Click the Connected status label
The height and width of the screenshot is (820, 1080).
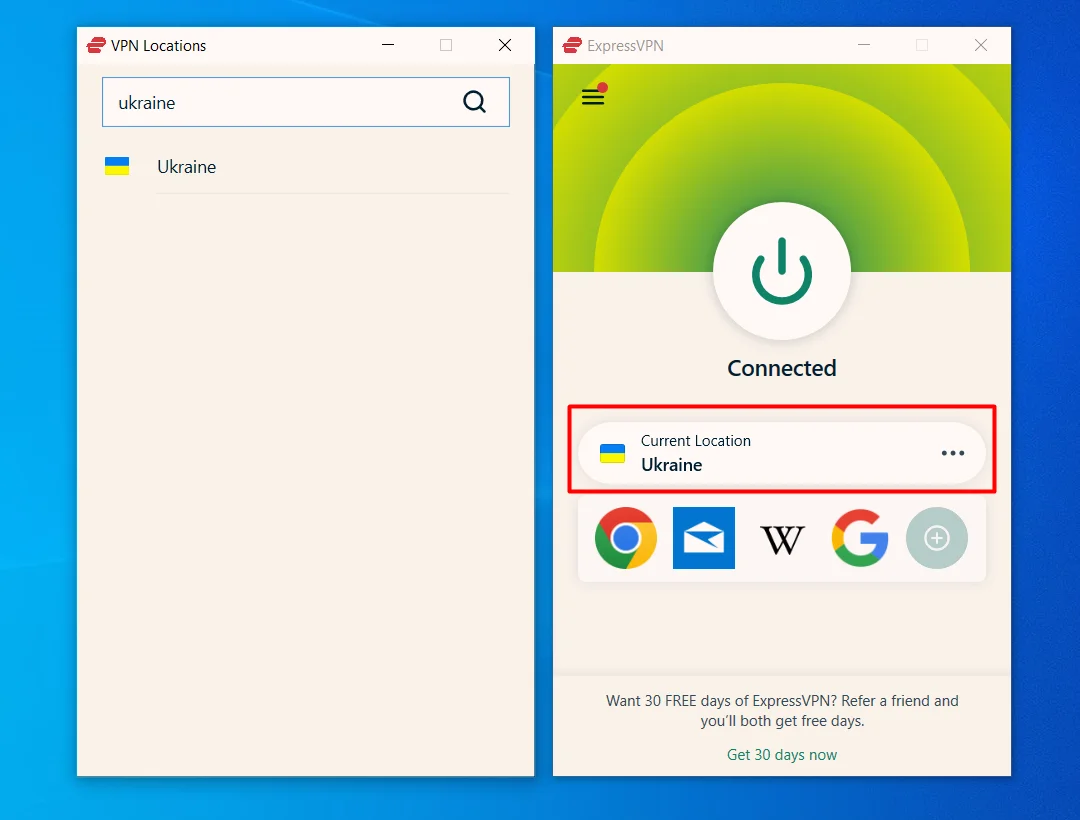[782, 368]
